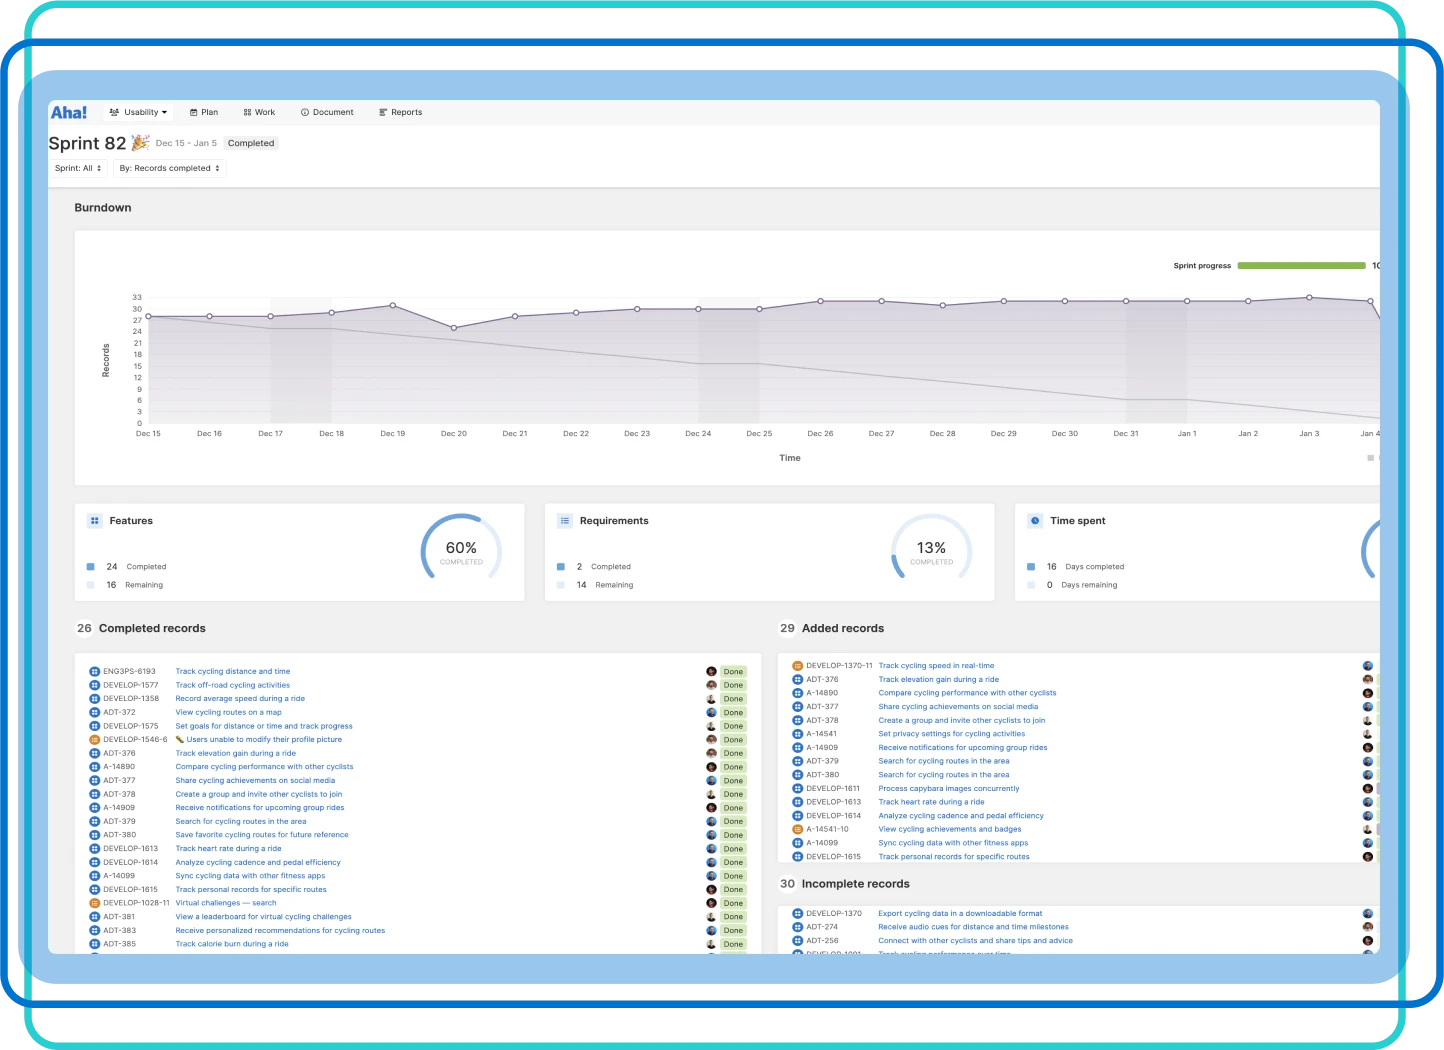Open 'Track cycling distance and time' record
The height and width of the screenshot is (1050, 1444).
233,672
